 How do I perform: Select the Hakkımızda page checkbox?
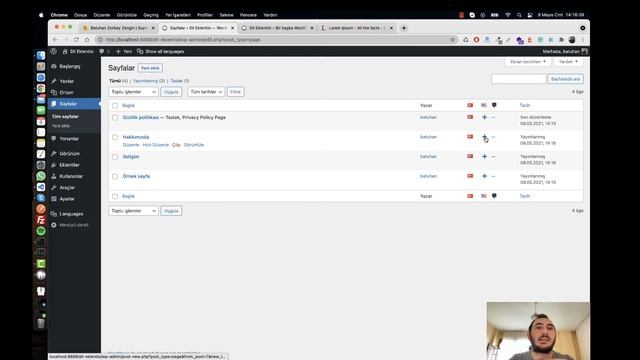pos(115,138)
